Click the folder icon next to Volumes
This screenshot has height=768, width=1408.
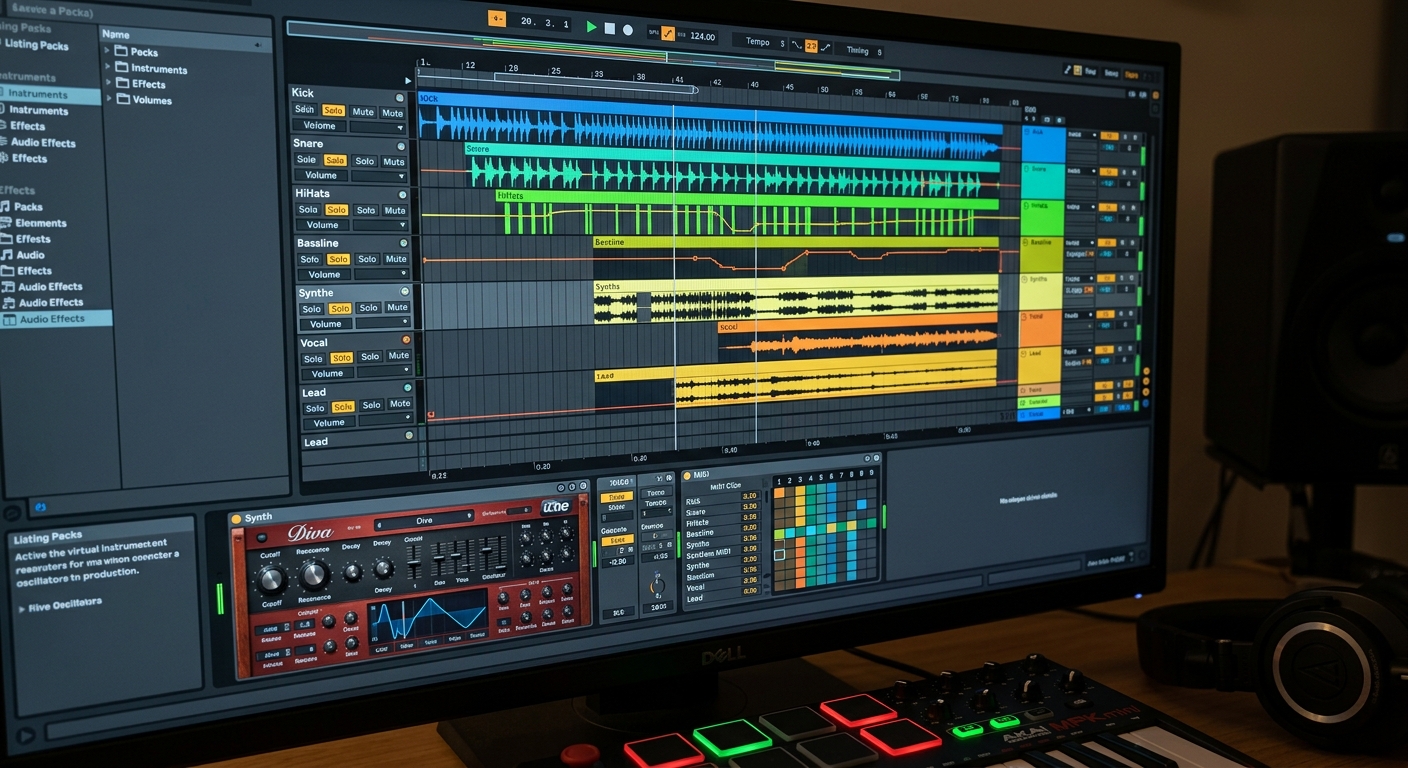point(123,99)
